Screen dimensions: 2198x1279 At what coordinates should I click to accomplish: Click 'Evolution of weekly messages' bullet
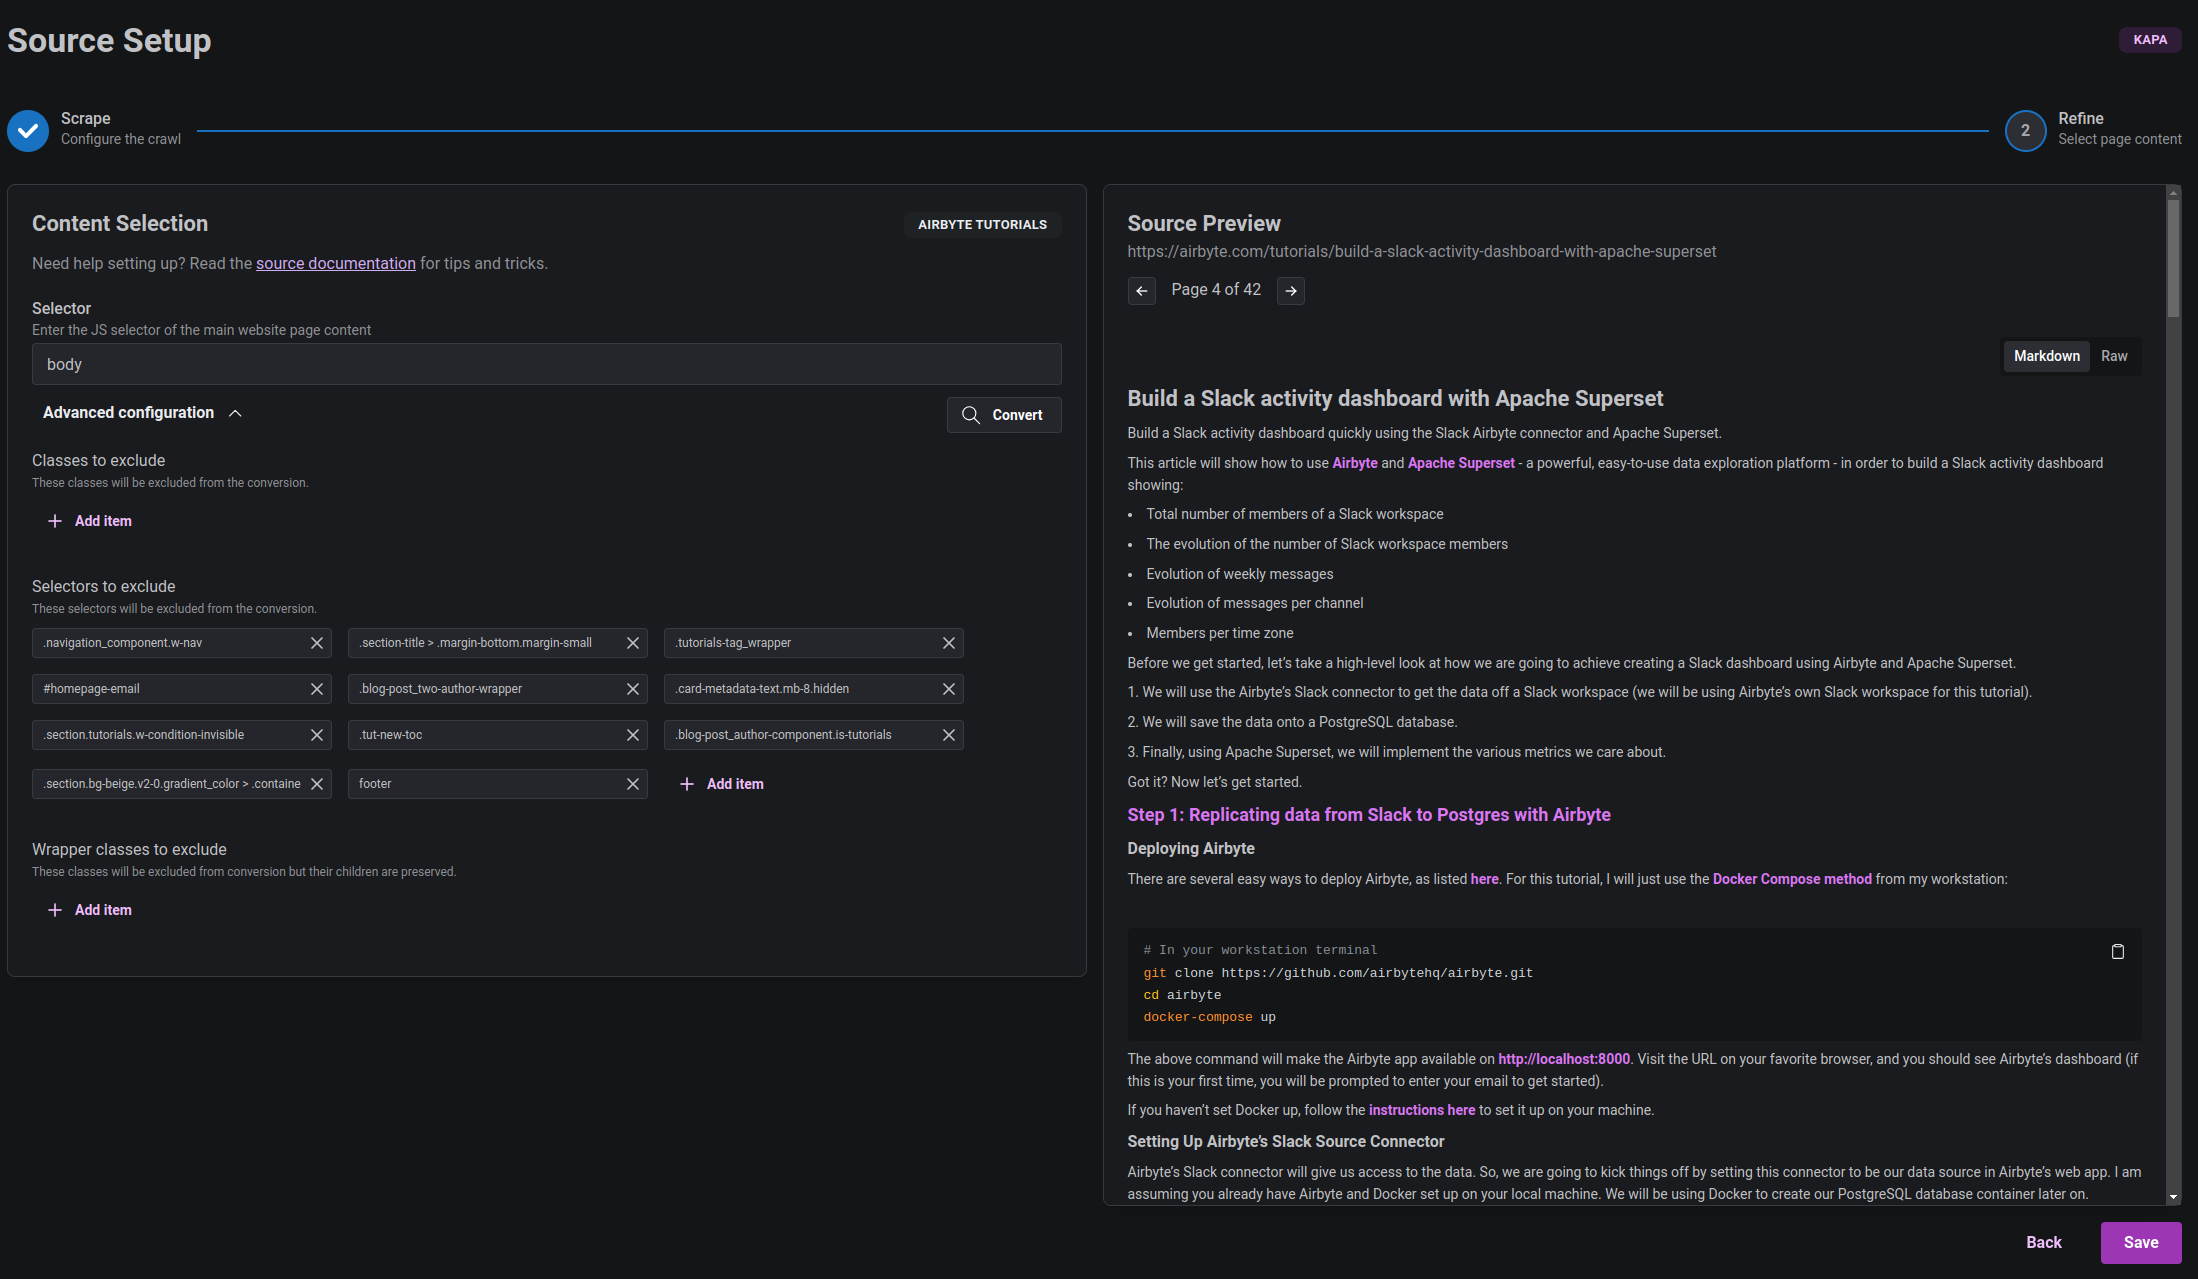(1240, 574)
